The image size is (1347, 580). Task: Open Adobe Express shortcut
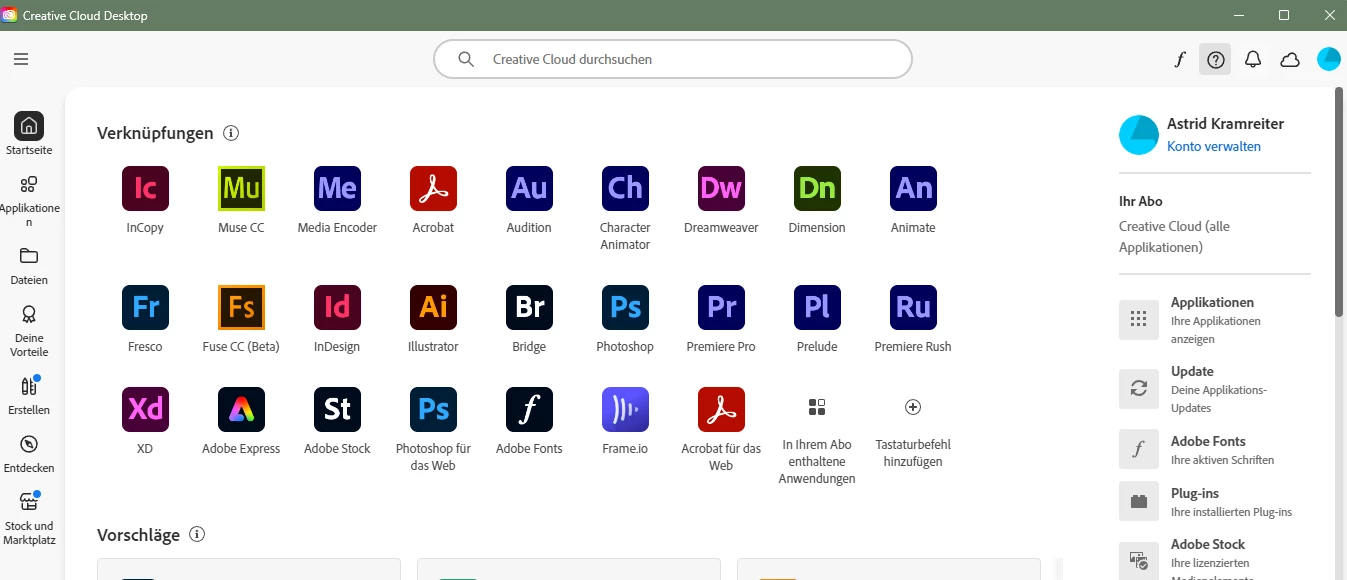[x=241, y=409]
